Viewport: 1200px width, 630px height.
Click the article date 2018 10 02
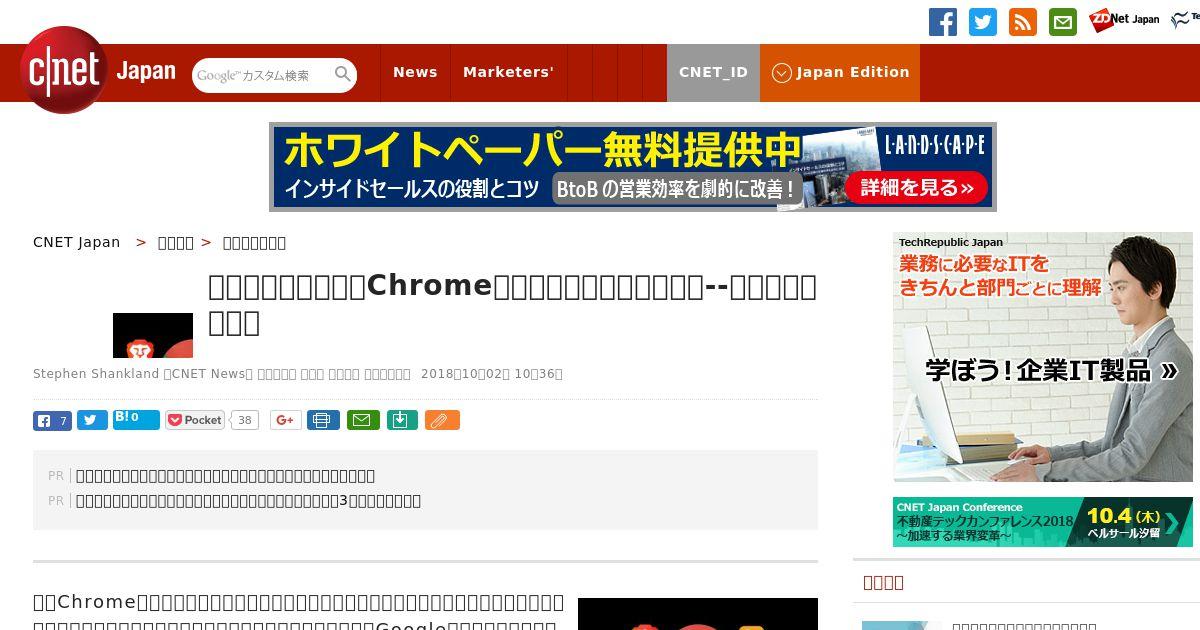click(x=492, y=374)
